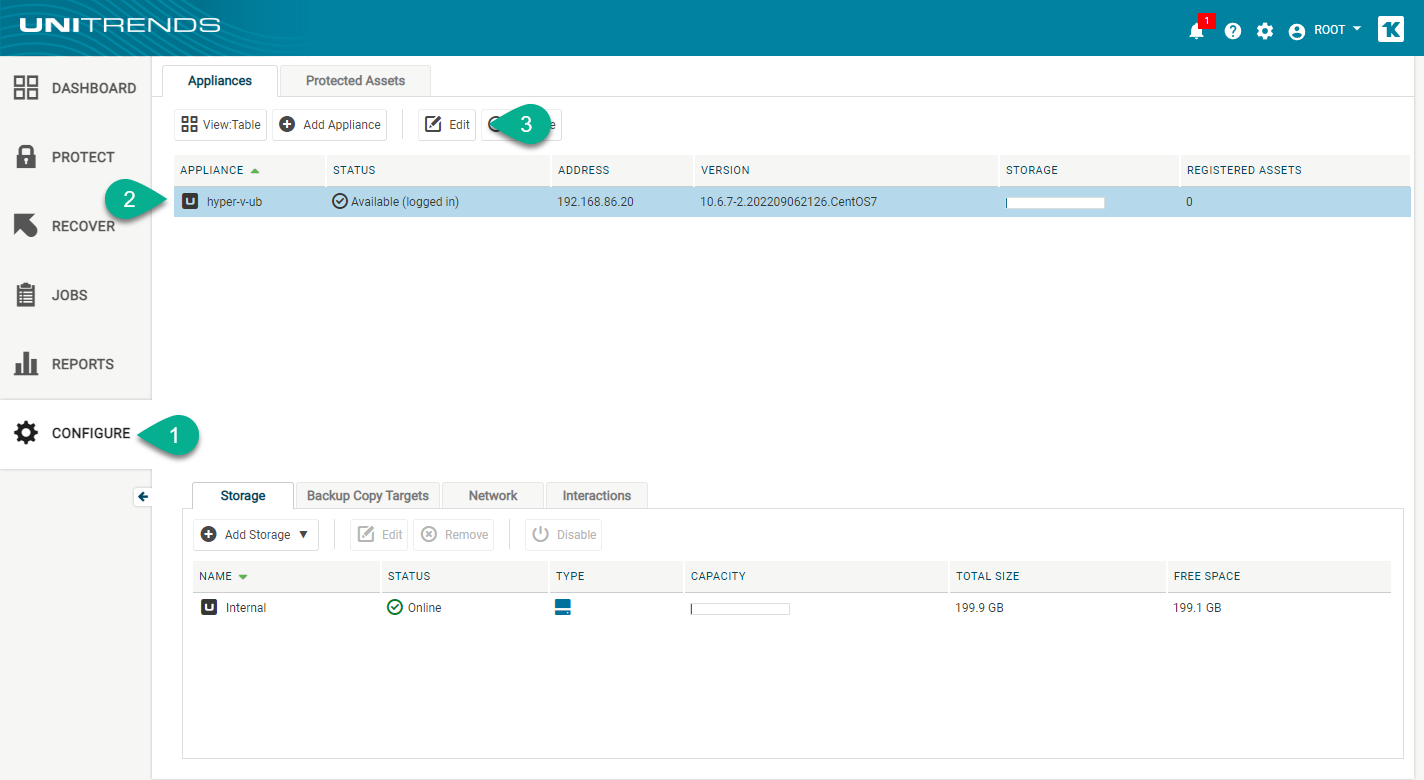Screen dimensions: 1424x780
Task: Switch to the Interactions tab
Action: tap(597, 496)
